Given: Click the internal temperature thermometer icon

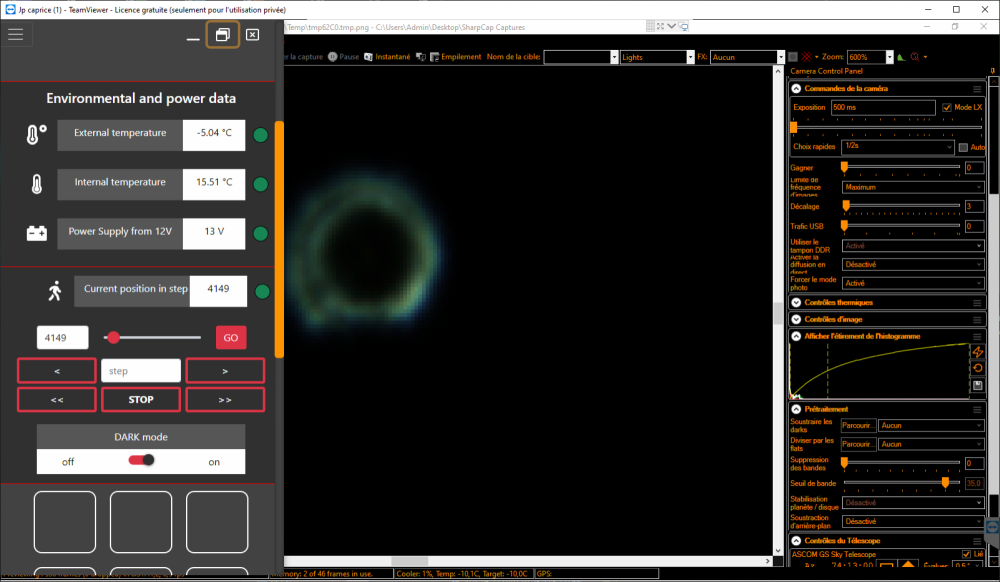Looking at the screenshot, I should tap(36, 184).
